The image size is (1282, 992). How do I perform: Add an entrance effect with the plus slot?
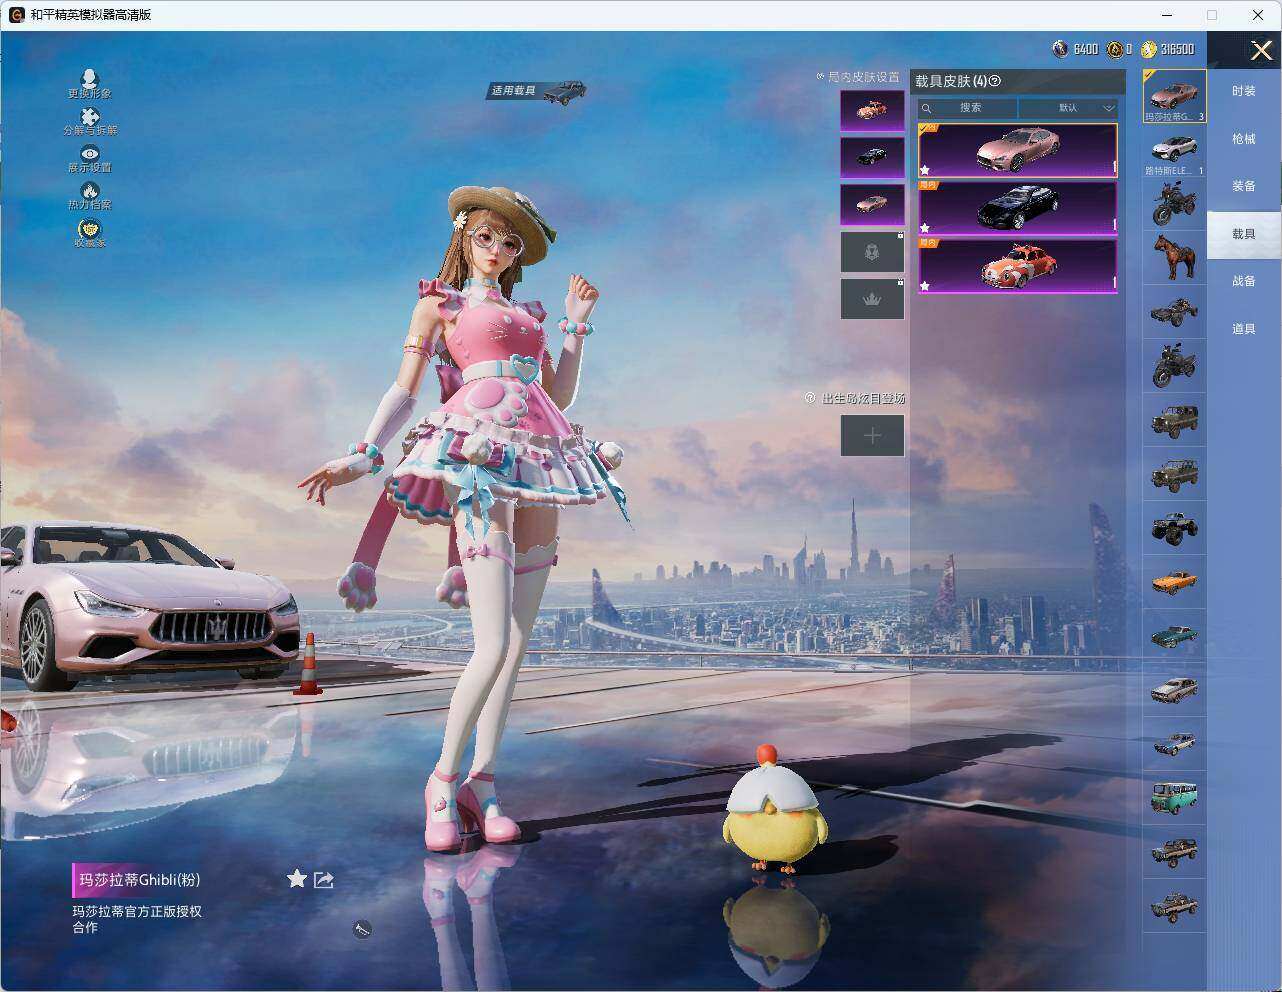[872, 435]
